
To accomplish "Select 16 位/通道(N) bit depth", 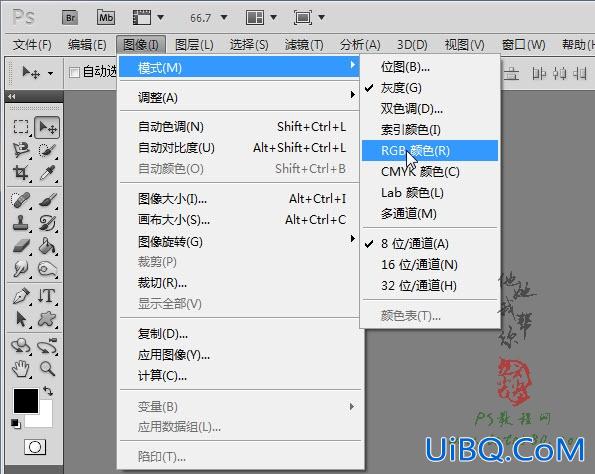I will point(430,265).
